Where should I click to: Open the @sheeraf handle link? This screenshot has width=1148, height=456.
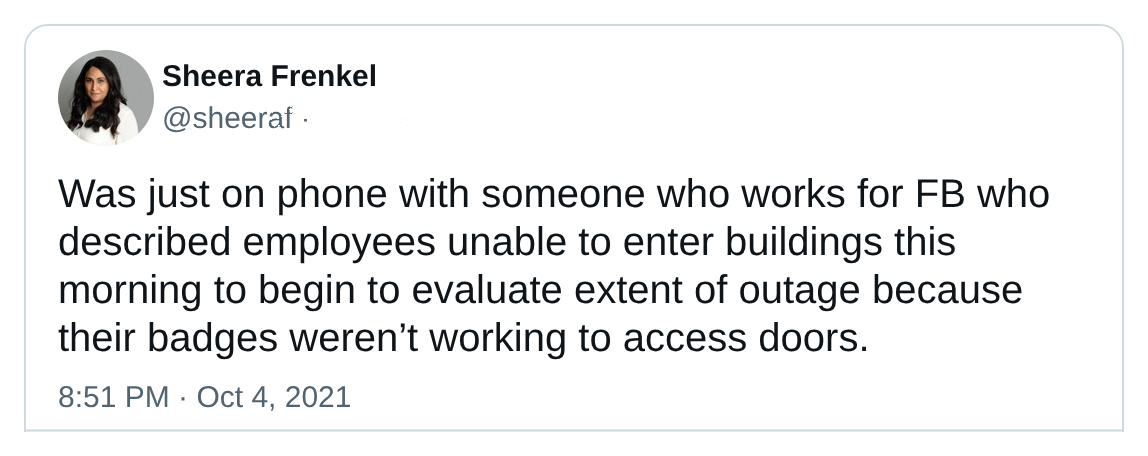227,118
